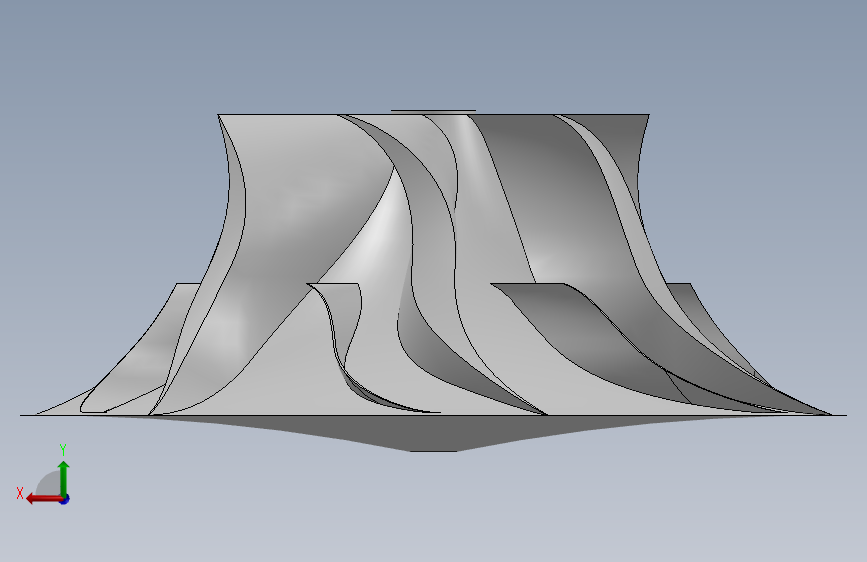Click the green Y axis arrow of the triad
Screen dimensions: 867x562
click(64, 478)
